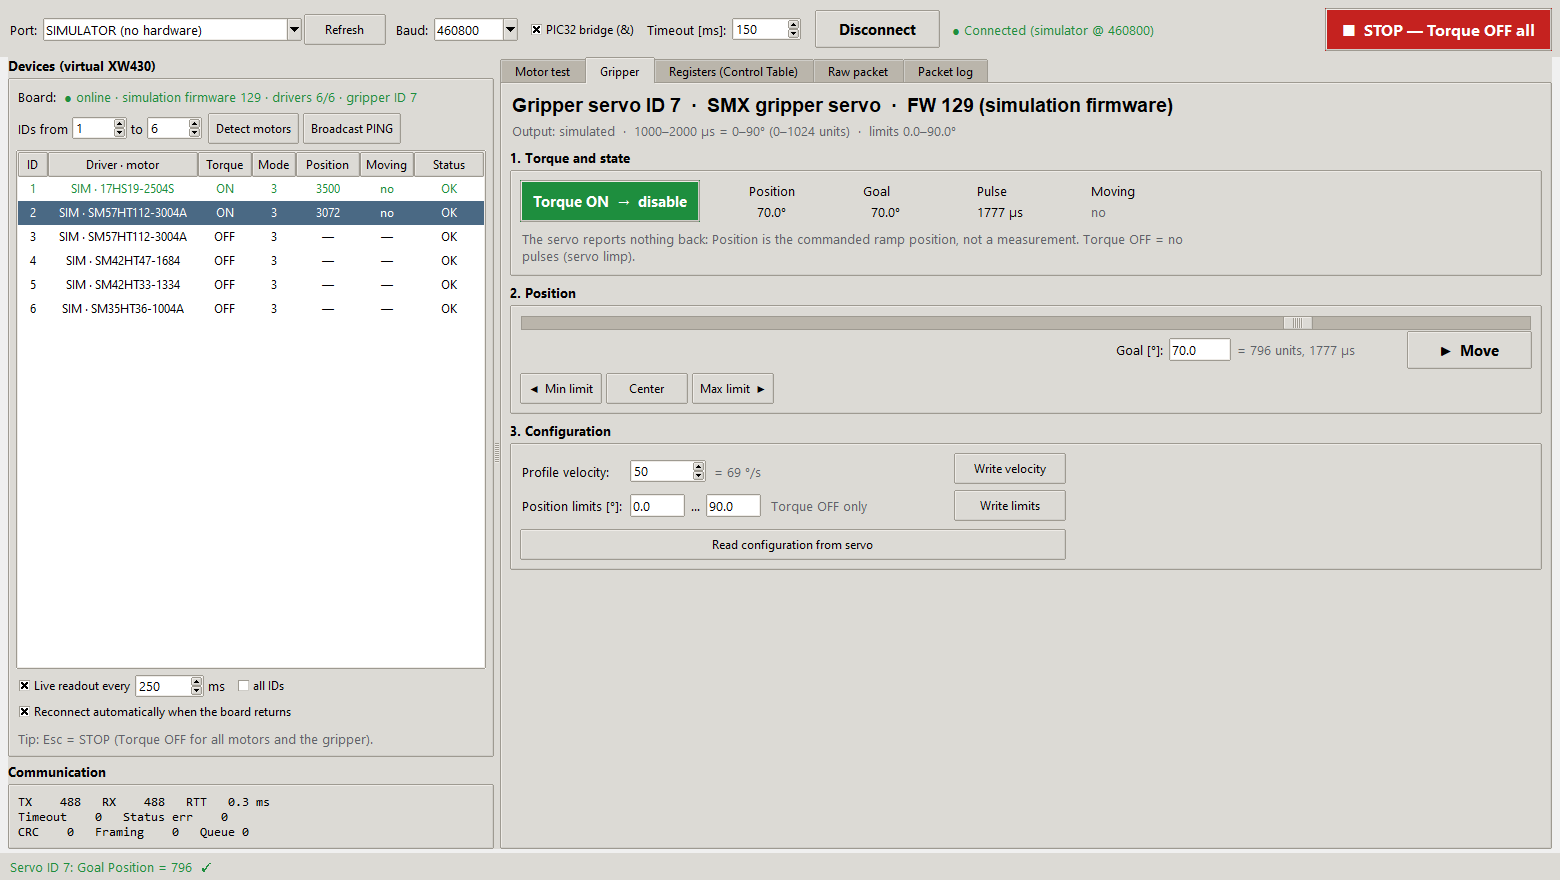Viewport: 1560px width, 880px height.
Task: Click the IDs from field
Action: click(93, 128)
